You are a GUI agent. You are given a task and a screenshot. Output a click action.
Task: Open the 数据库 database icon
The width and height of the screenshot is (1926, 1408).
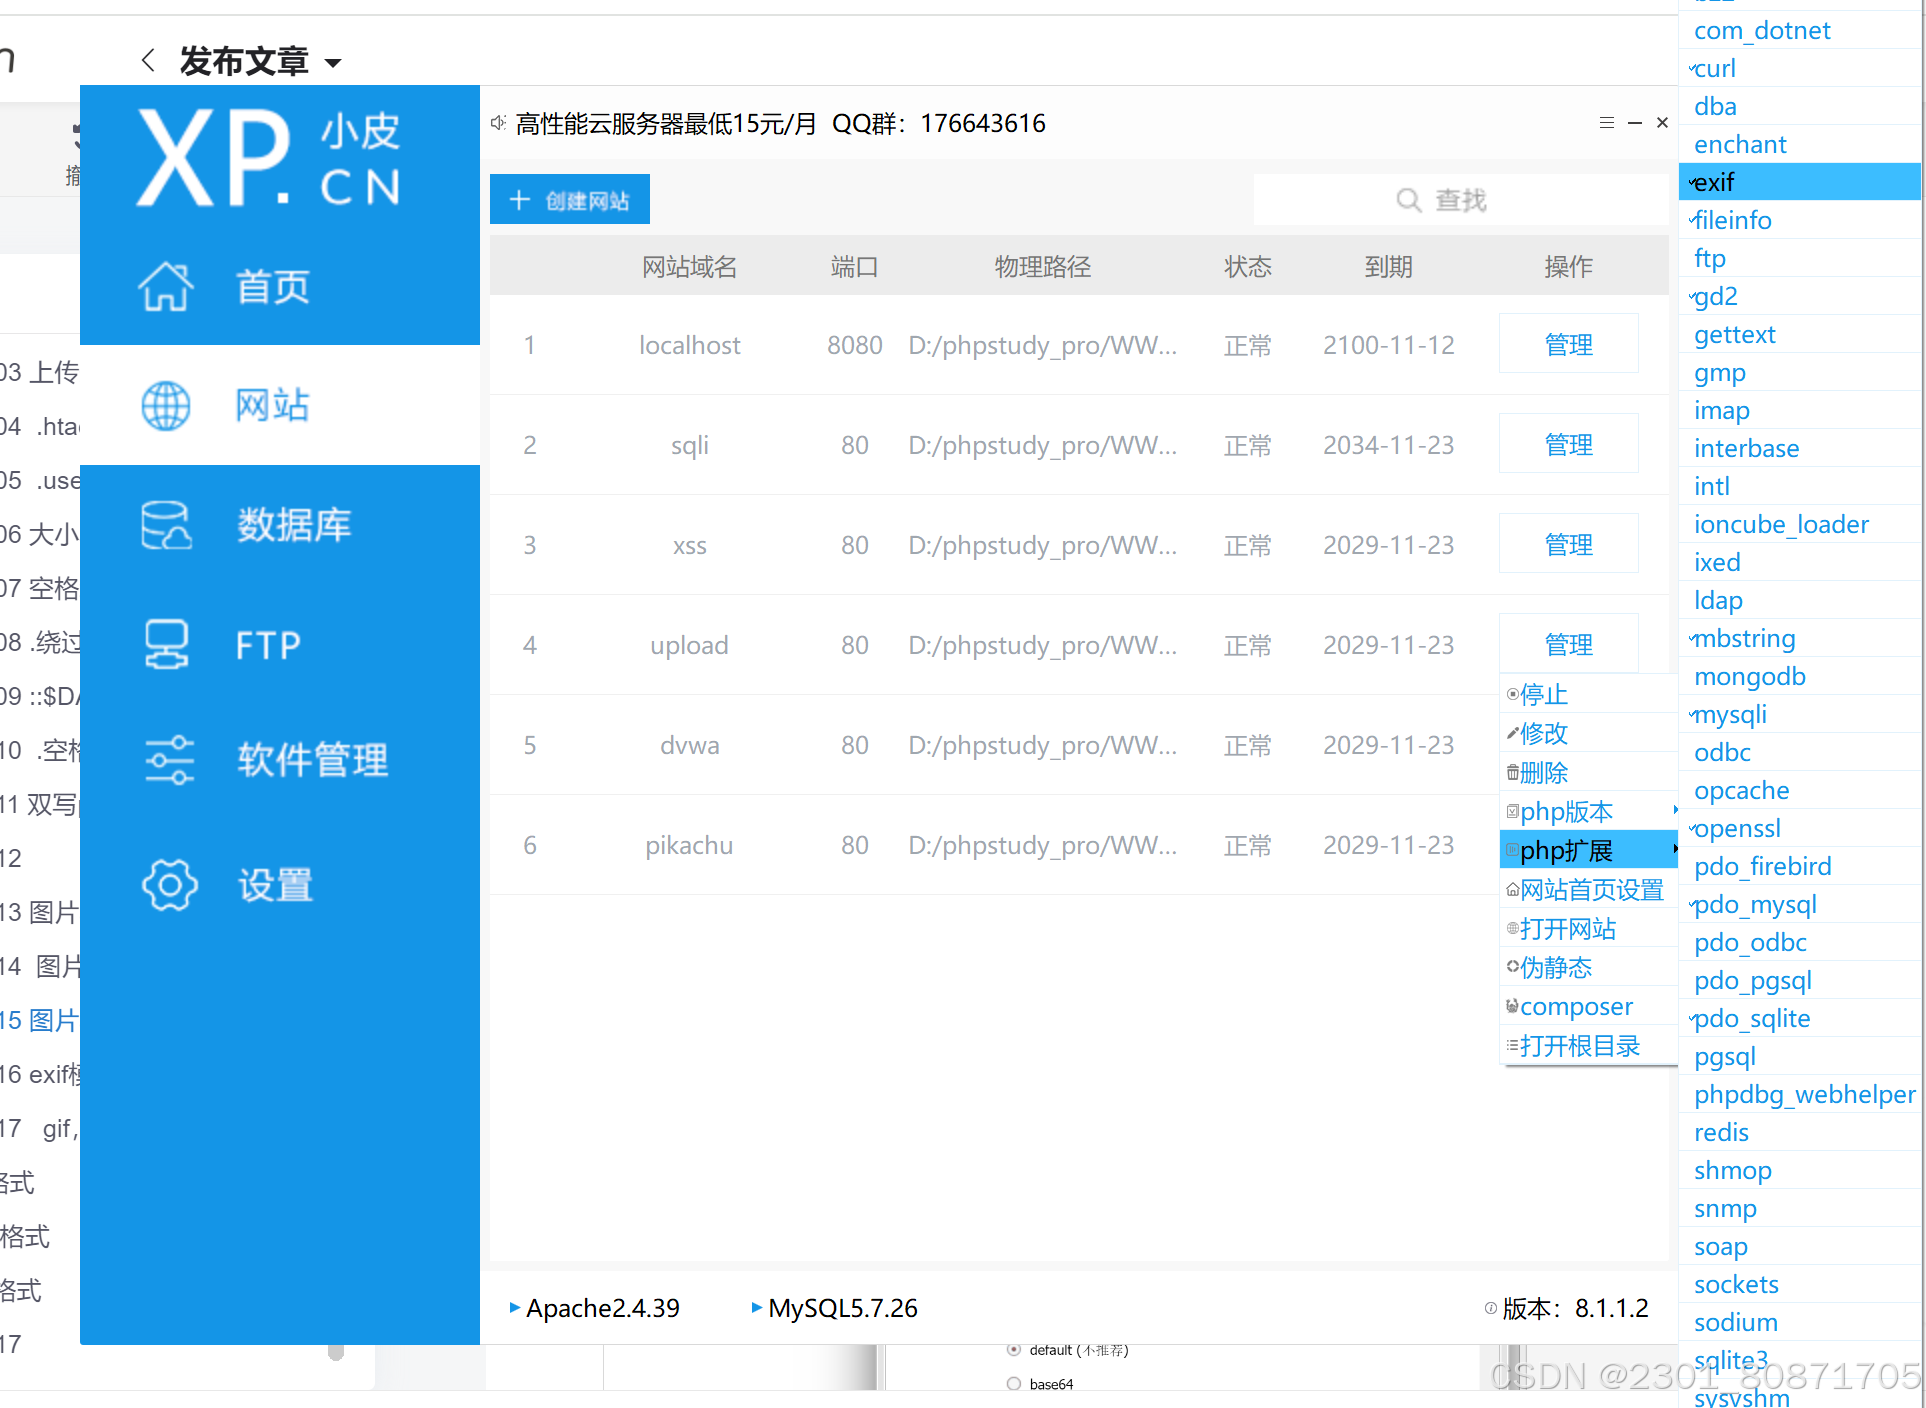(166, 525)
